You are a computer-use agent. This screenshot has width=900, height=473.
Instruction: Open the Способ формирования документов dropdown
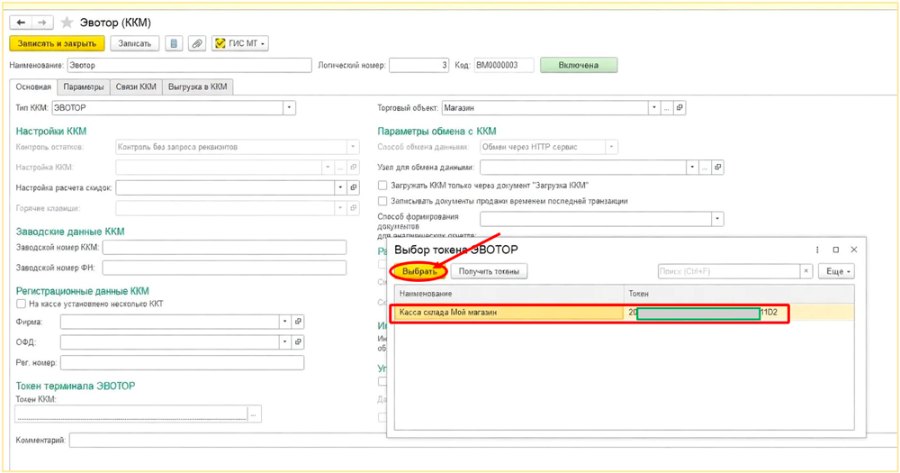[717, 219]
